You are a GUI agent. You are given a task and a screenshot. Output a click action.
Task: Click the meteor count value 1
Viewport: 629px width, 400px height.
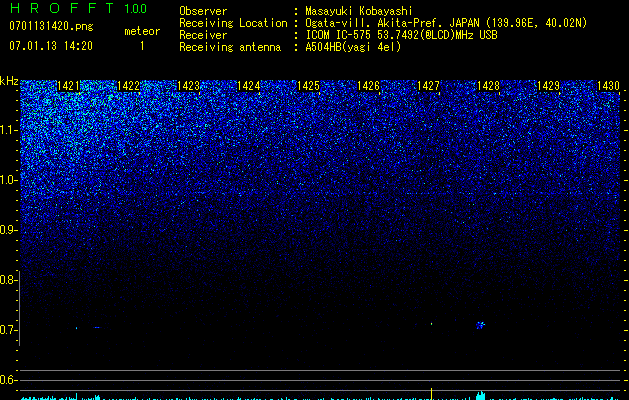pyautogui.click(x=142, y=46)
